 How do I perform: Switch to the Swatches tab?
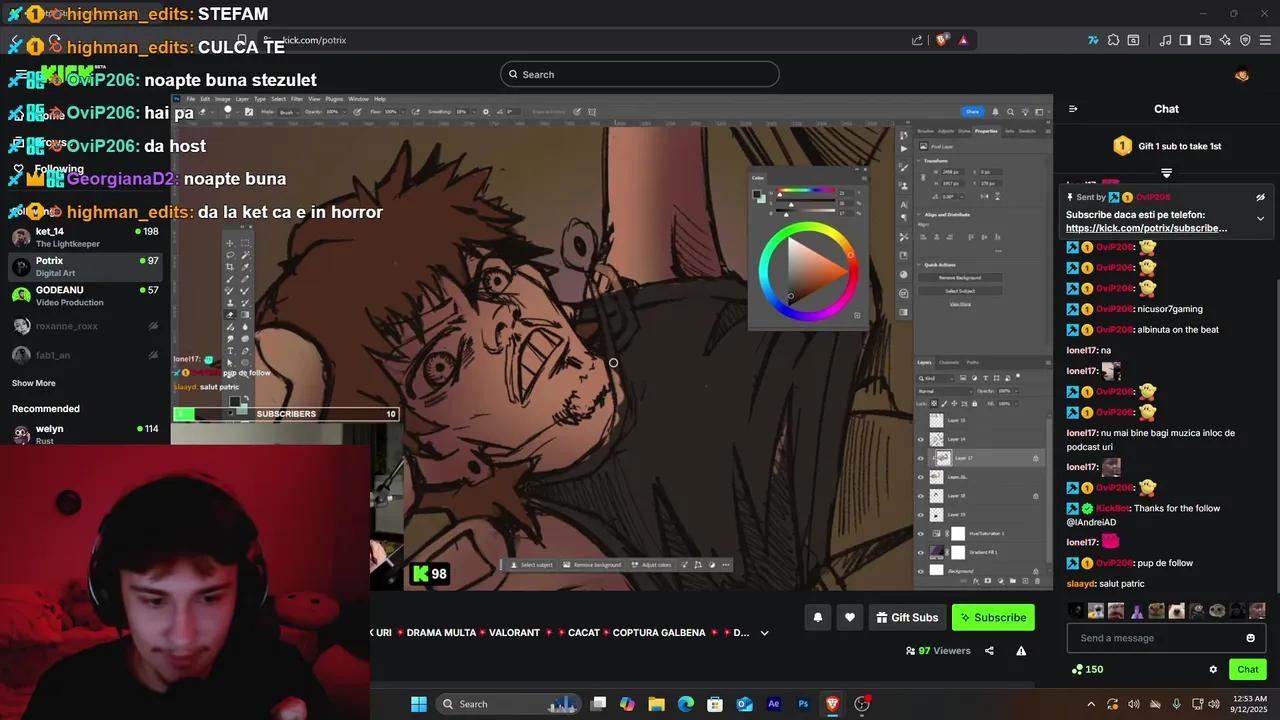(1027, 131)
